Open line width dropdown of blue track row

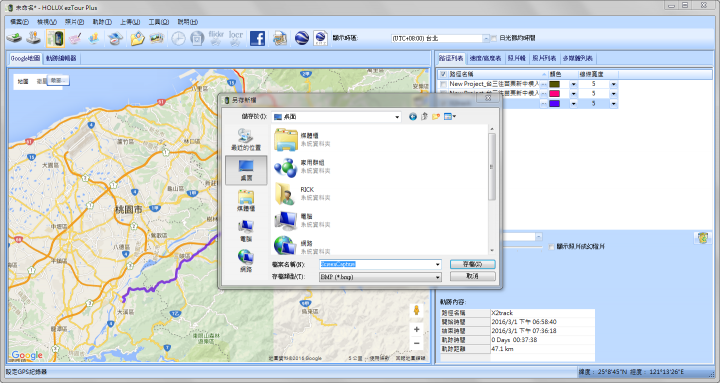point(613,104)
